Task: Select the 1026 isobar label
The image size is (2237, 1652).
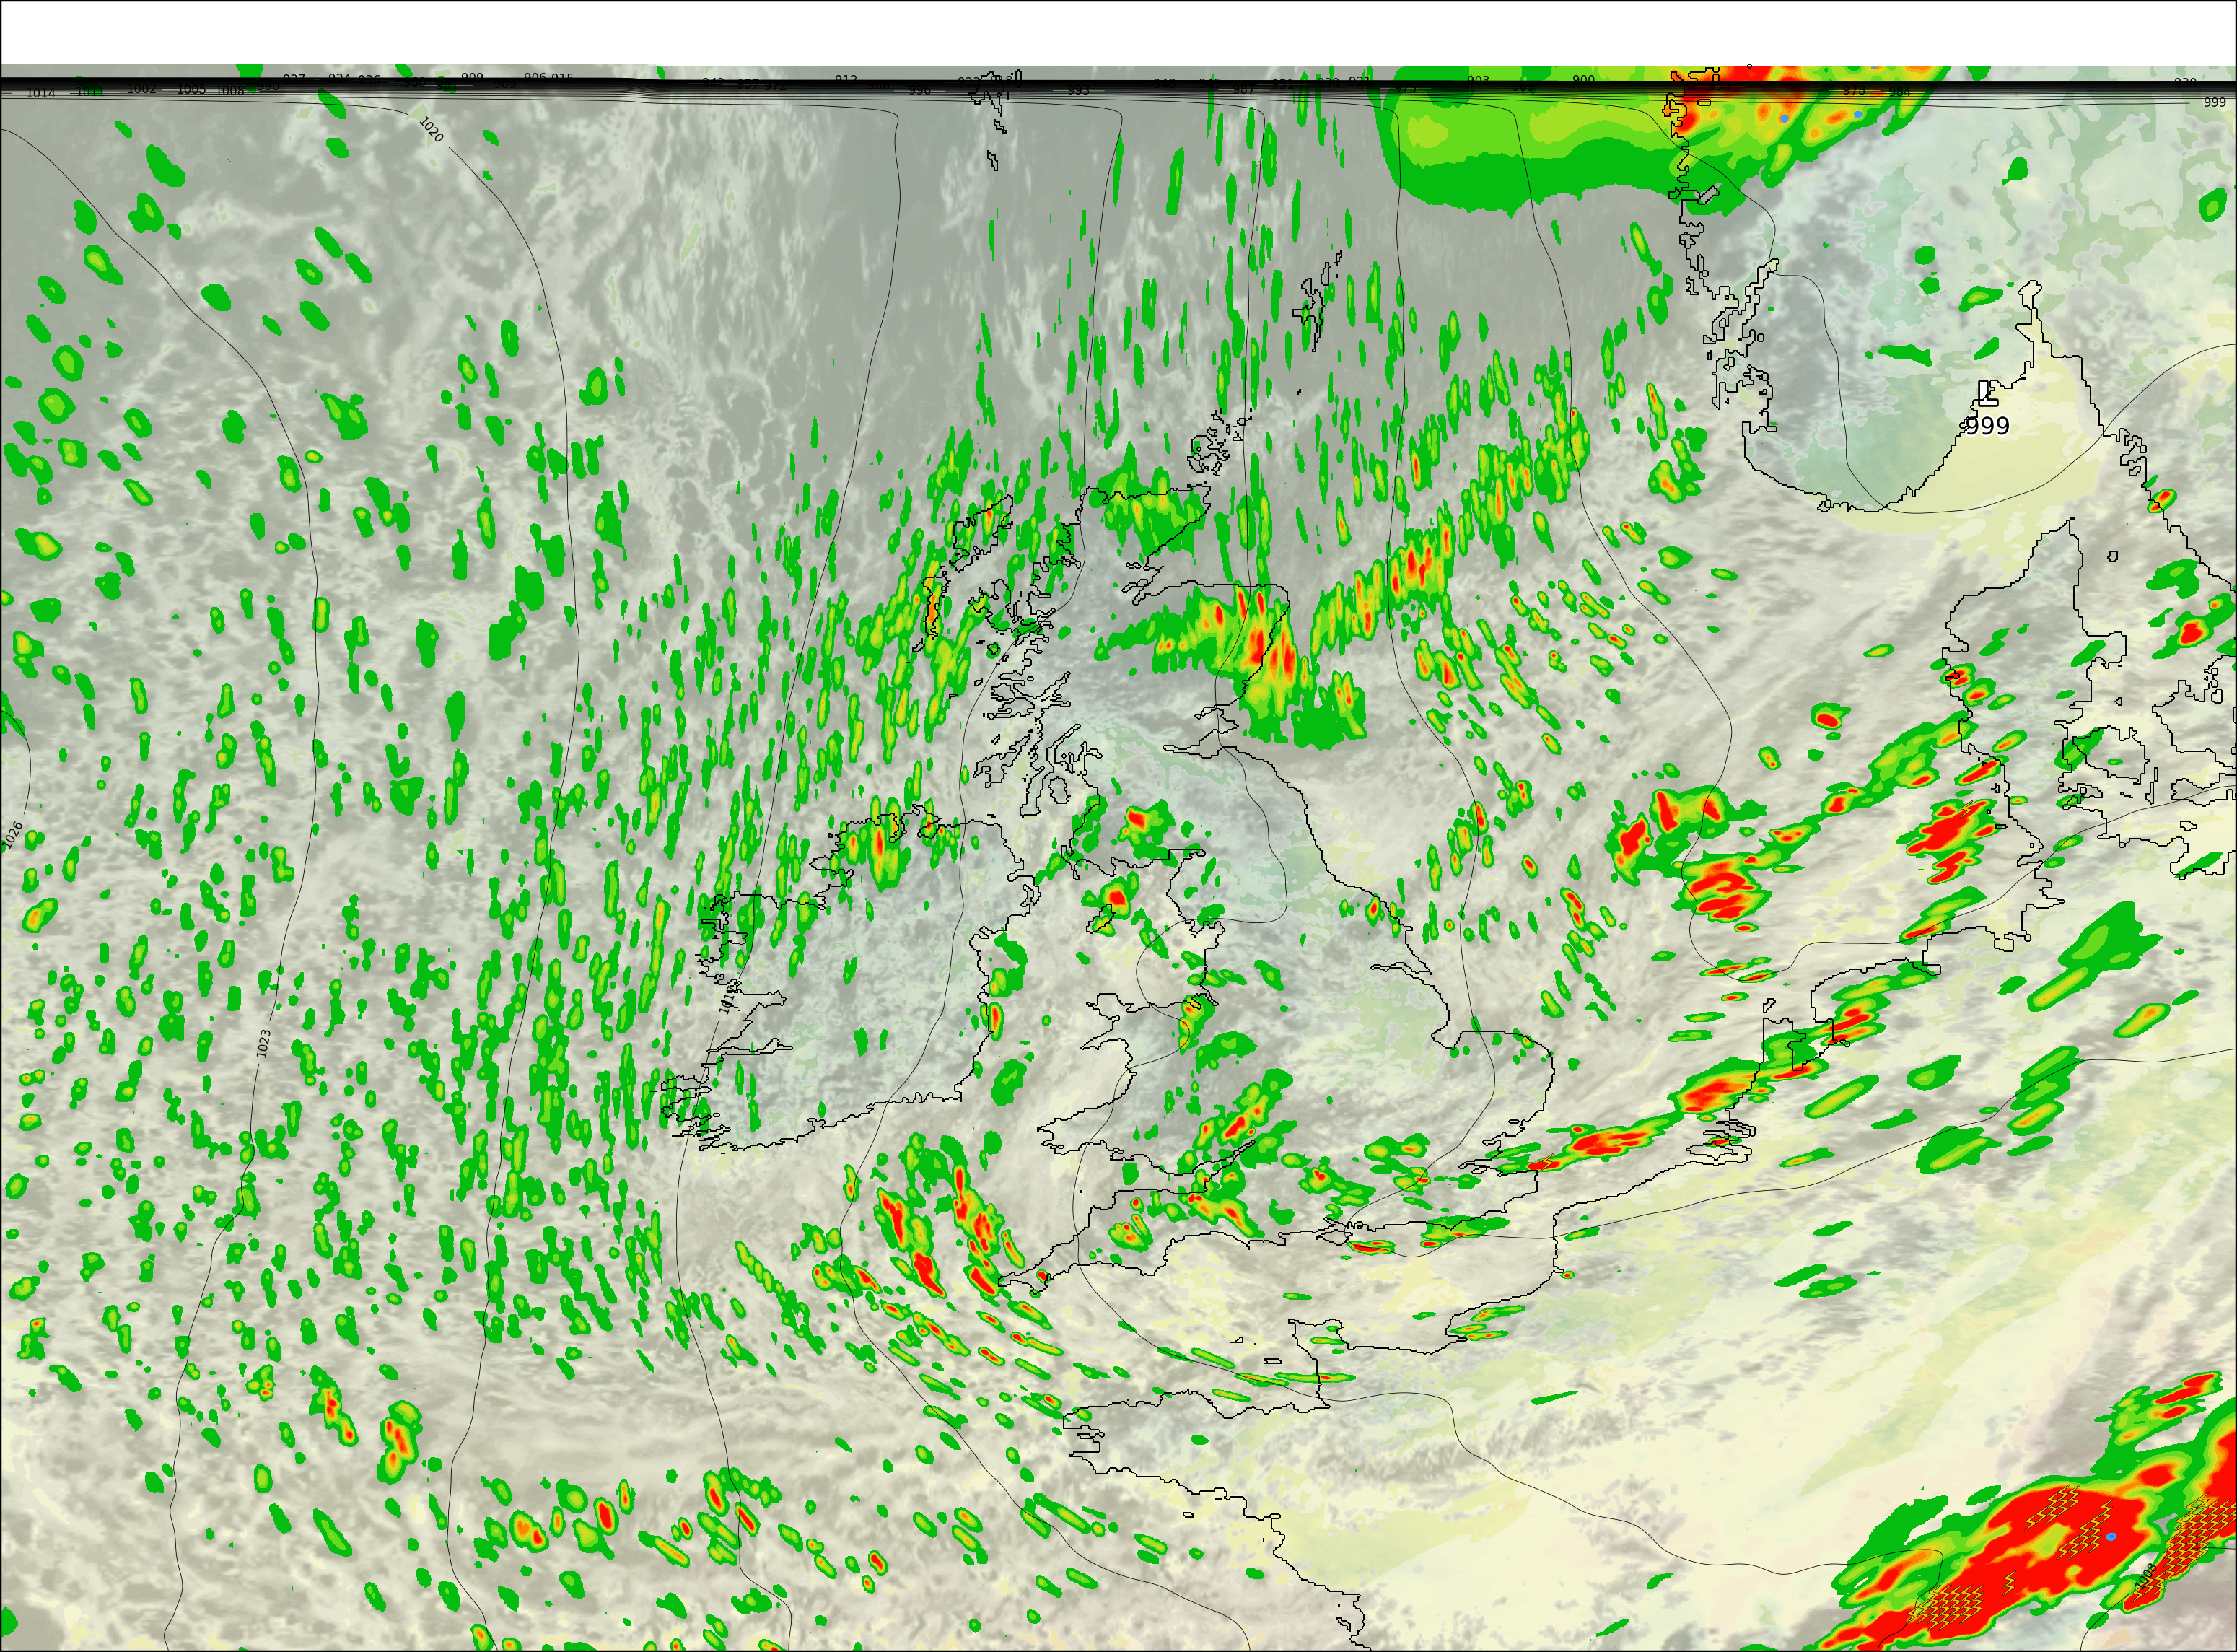Action: (13, 836)
